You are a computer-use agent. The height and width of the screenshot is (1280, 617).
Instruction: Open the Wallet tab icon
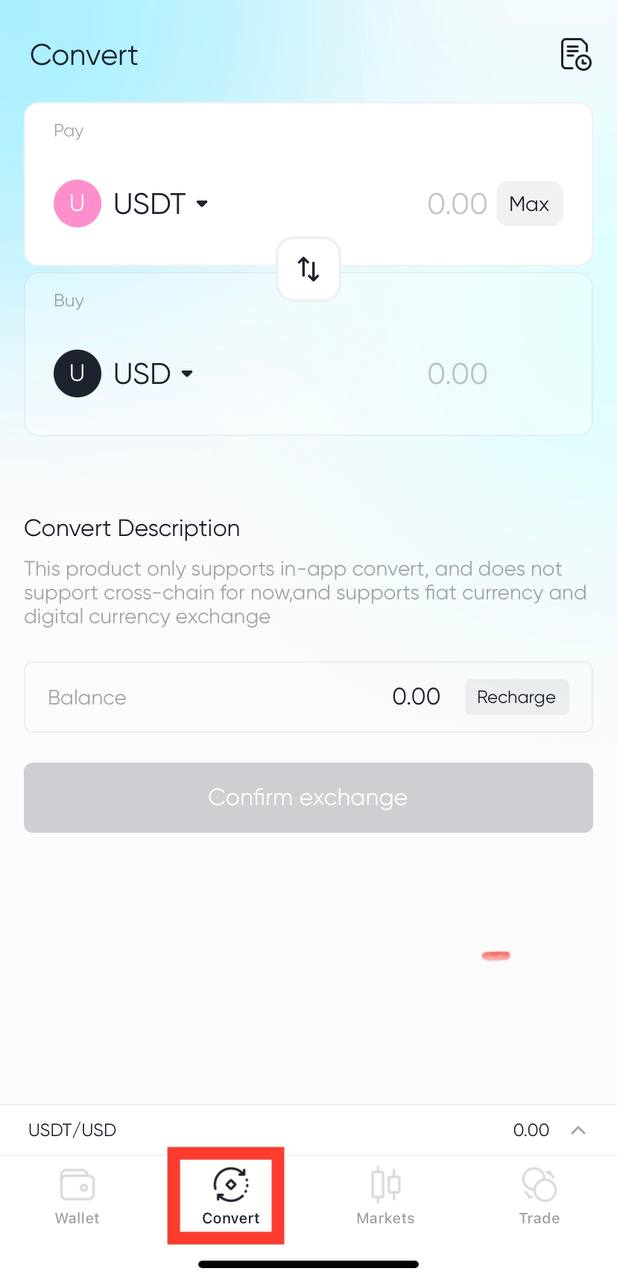(77, 1185)
